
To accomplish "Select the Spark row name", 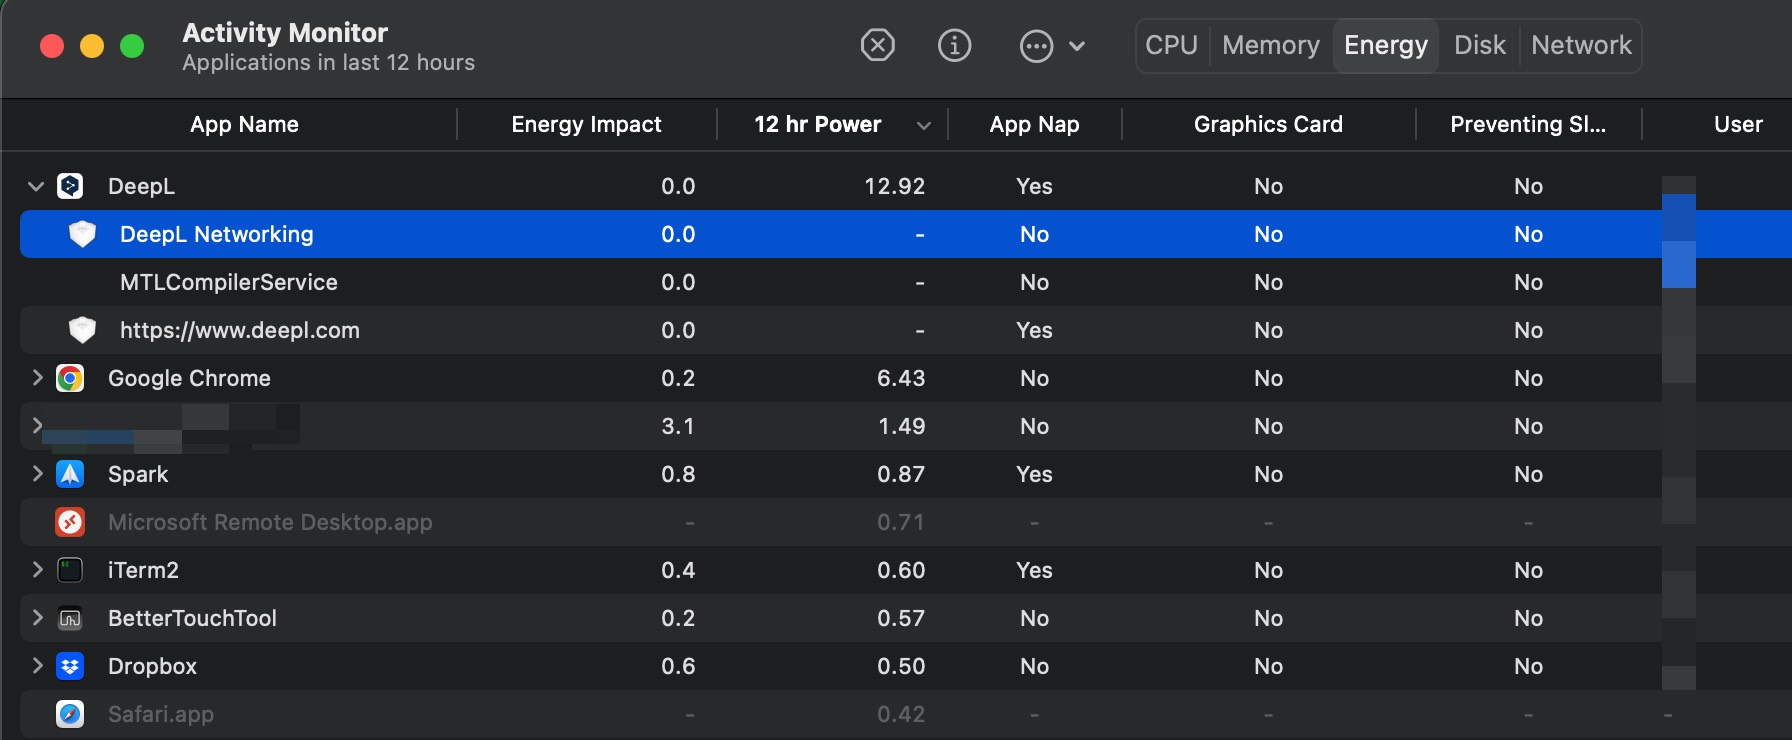I will 138,474.
